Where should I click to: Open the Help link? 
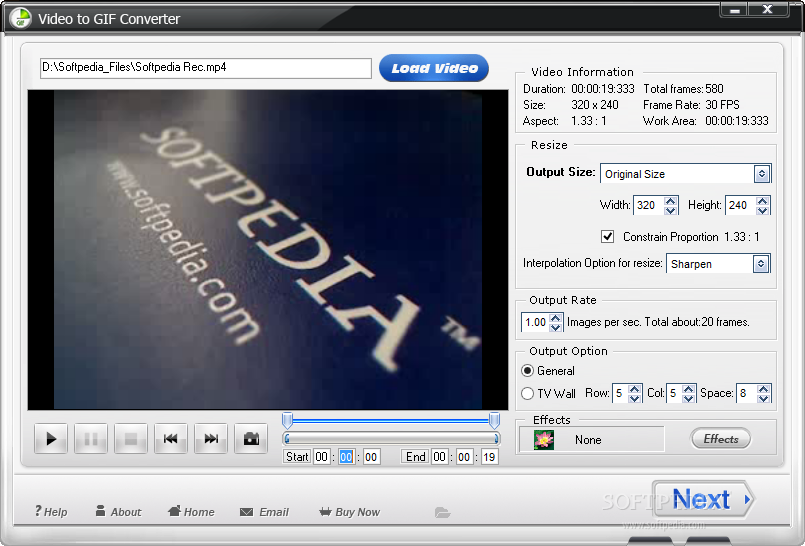point(51,512)
